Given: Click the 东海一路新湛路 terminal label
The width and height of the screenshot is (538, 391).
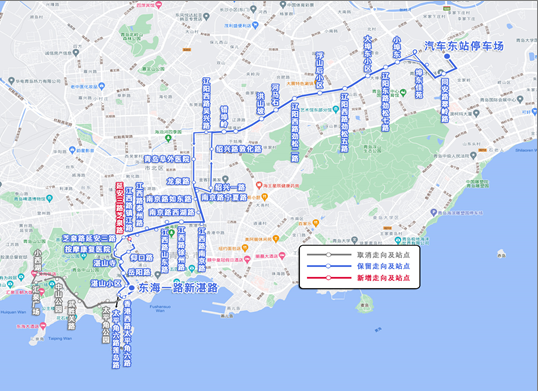Looking at the screenshot, I should [x=178, y=288].
